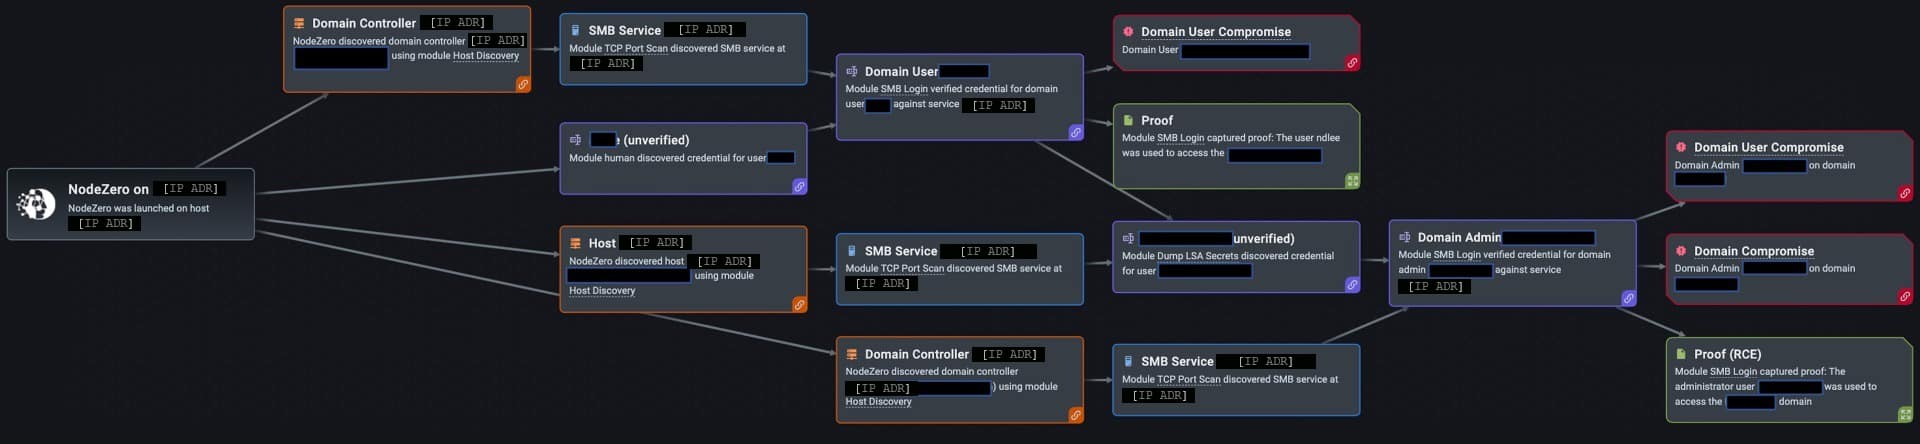The width and height of the screenshot is (1920, 444).
Task: Click the orange link icon on the Host node
Action: coord(799,305)
